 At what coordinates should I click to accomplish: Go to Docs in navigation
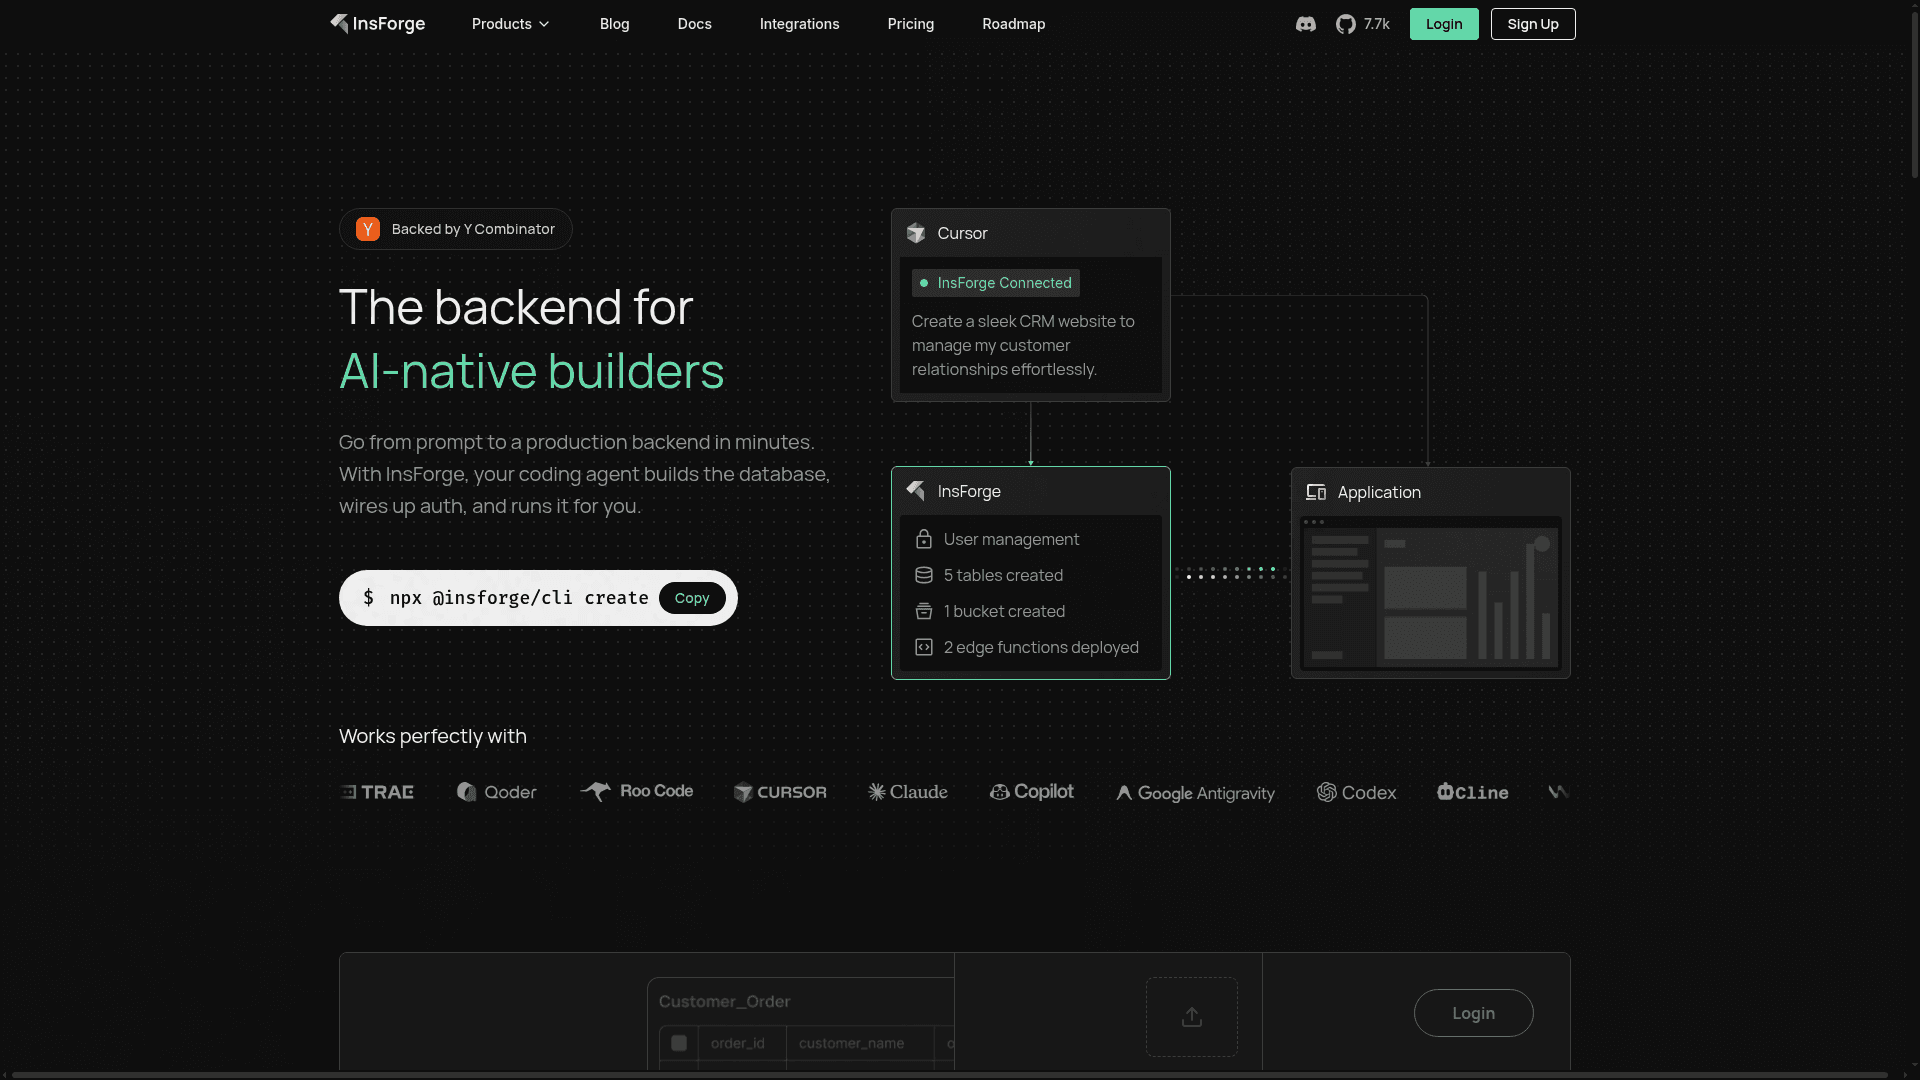(x=694, y=24)
